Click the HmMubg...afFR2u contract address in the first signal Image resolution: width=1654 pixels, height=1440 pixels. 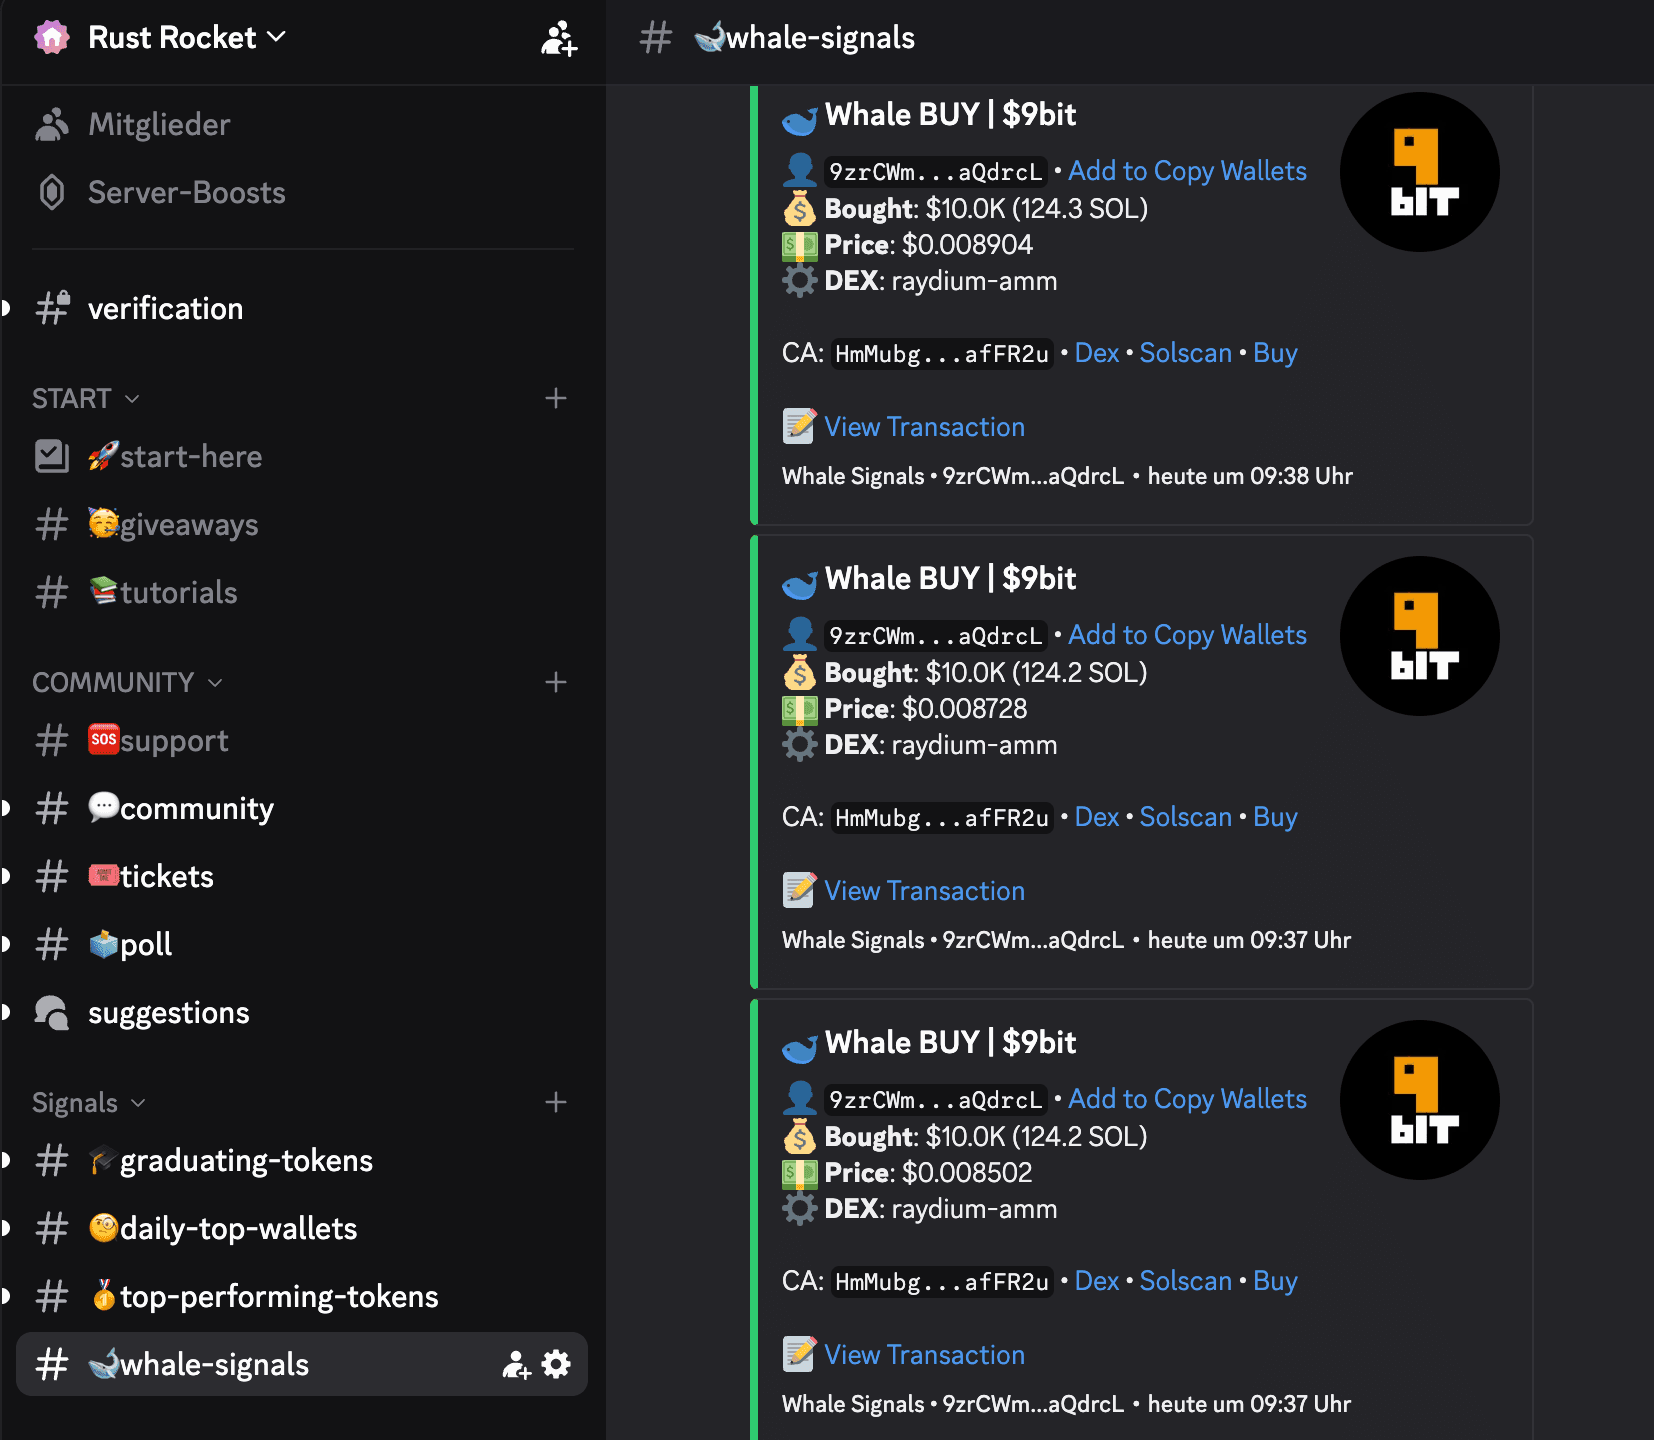[941, 354]
